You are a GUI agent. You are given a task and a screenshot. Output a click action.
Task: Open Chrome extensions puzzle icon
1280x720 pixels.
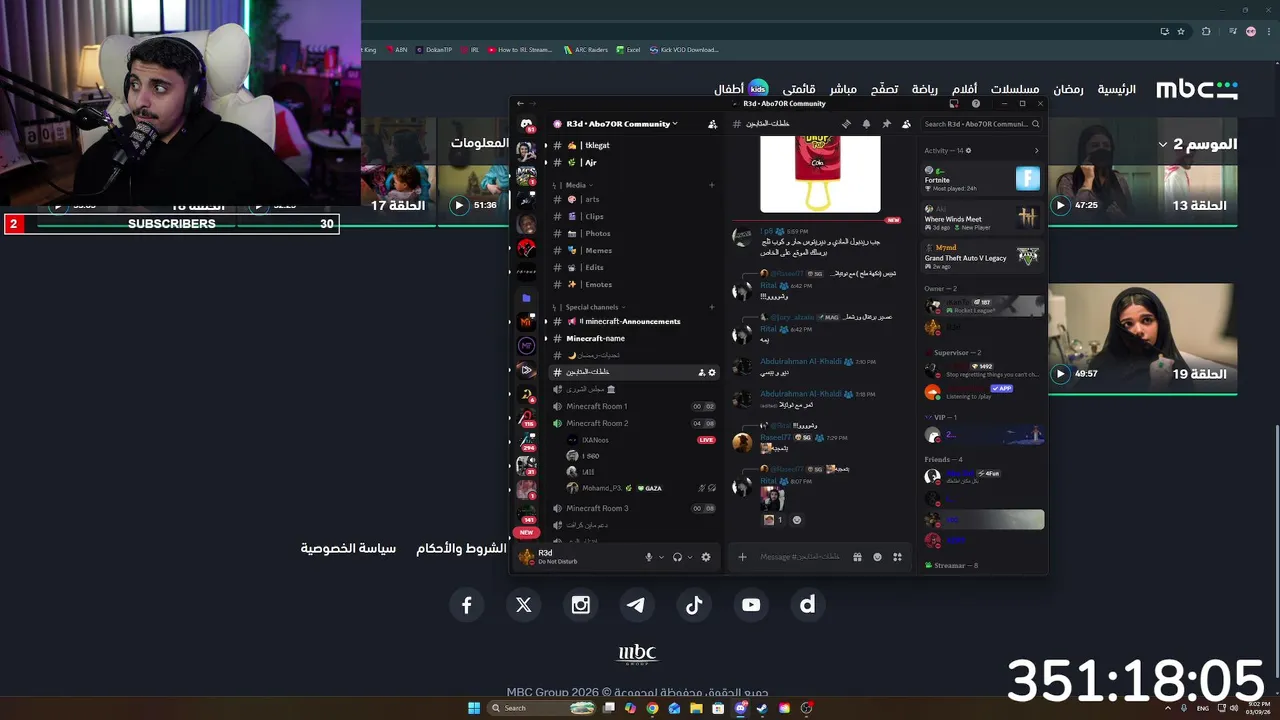click(1206, 31)
